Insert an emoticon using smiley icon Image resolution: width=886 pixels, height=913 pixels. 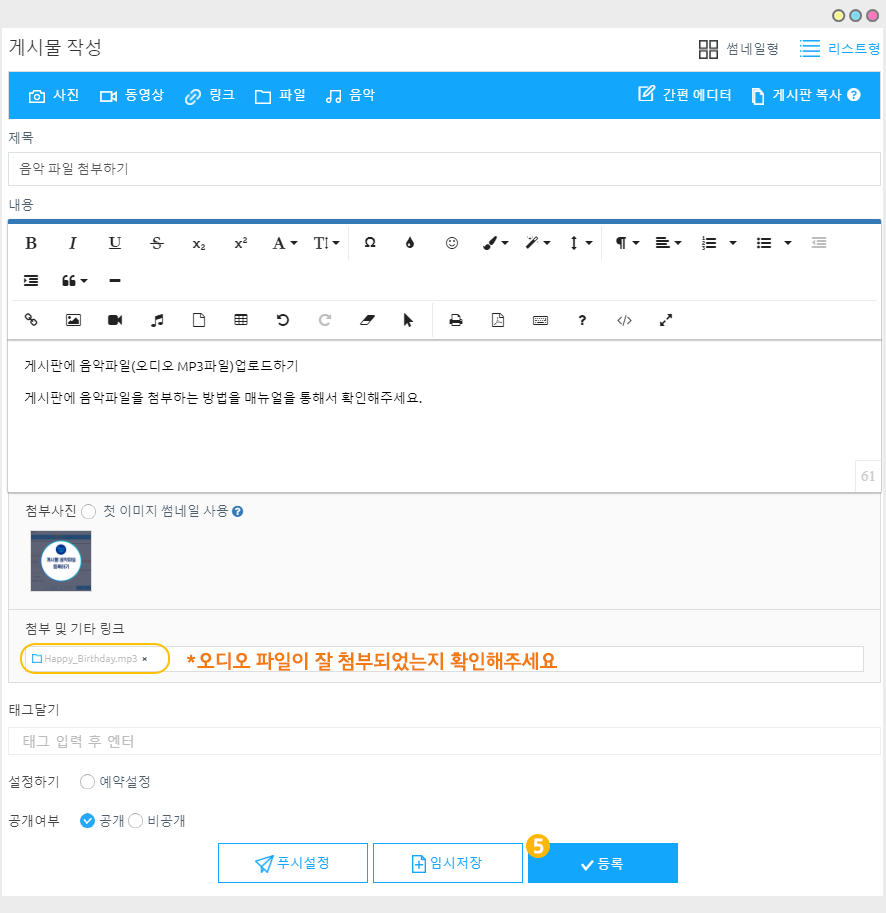click(452, 243)
